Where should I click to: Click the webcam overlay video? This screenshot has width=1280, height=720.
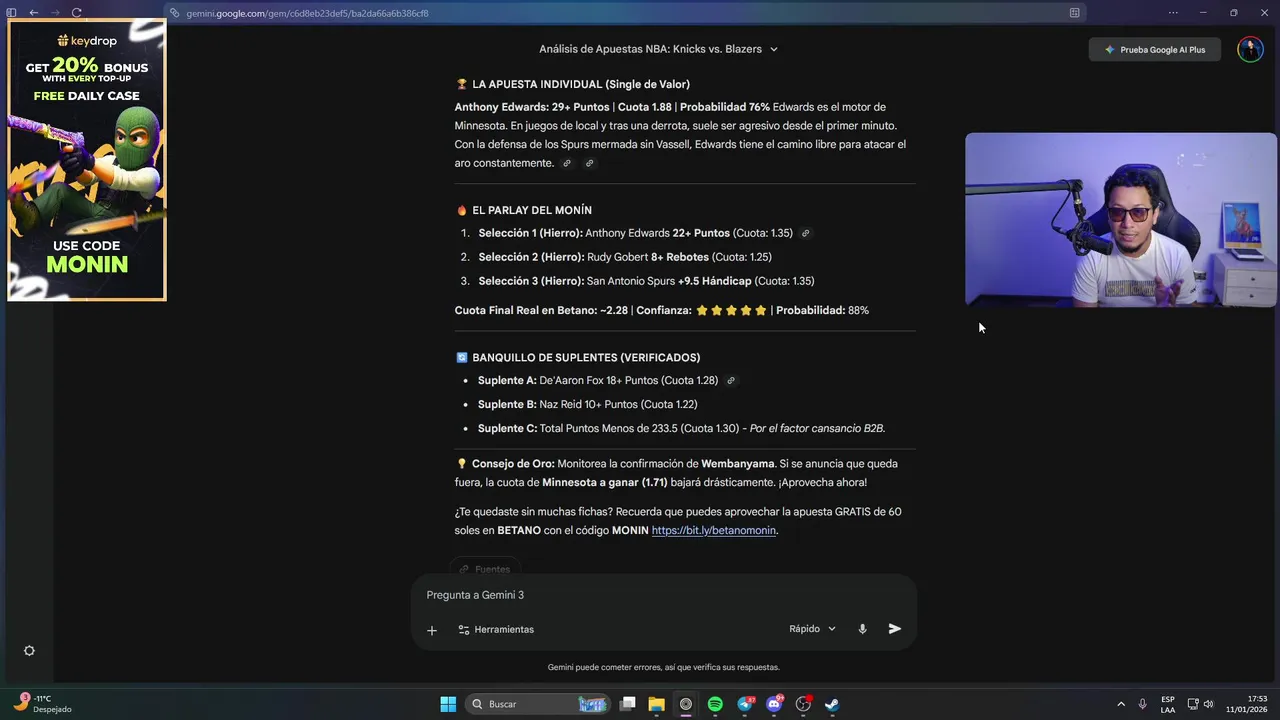point(1121,220)
